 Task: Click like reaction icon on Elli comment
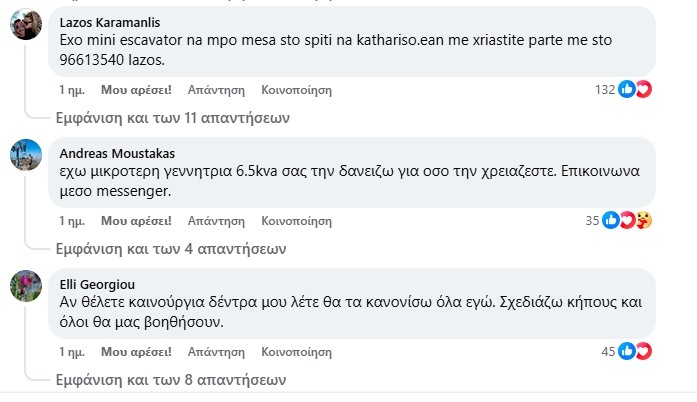point(627,351)
